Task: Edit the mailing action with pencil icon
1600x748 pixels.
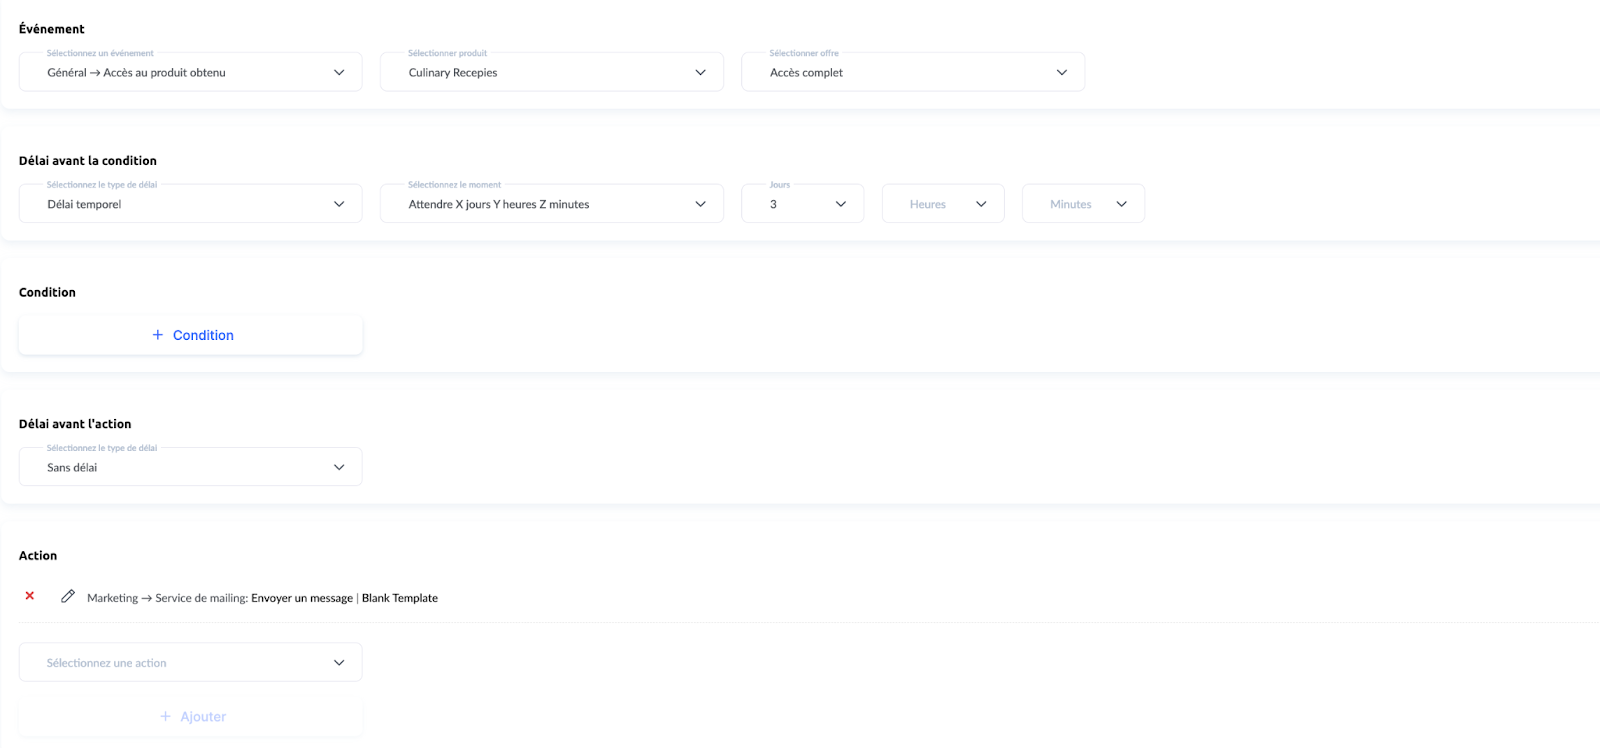Action: click(68, 597)
